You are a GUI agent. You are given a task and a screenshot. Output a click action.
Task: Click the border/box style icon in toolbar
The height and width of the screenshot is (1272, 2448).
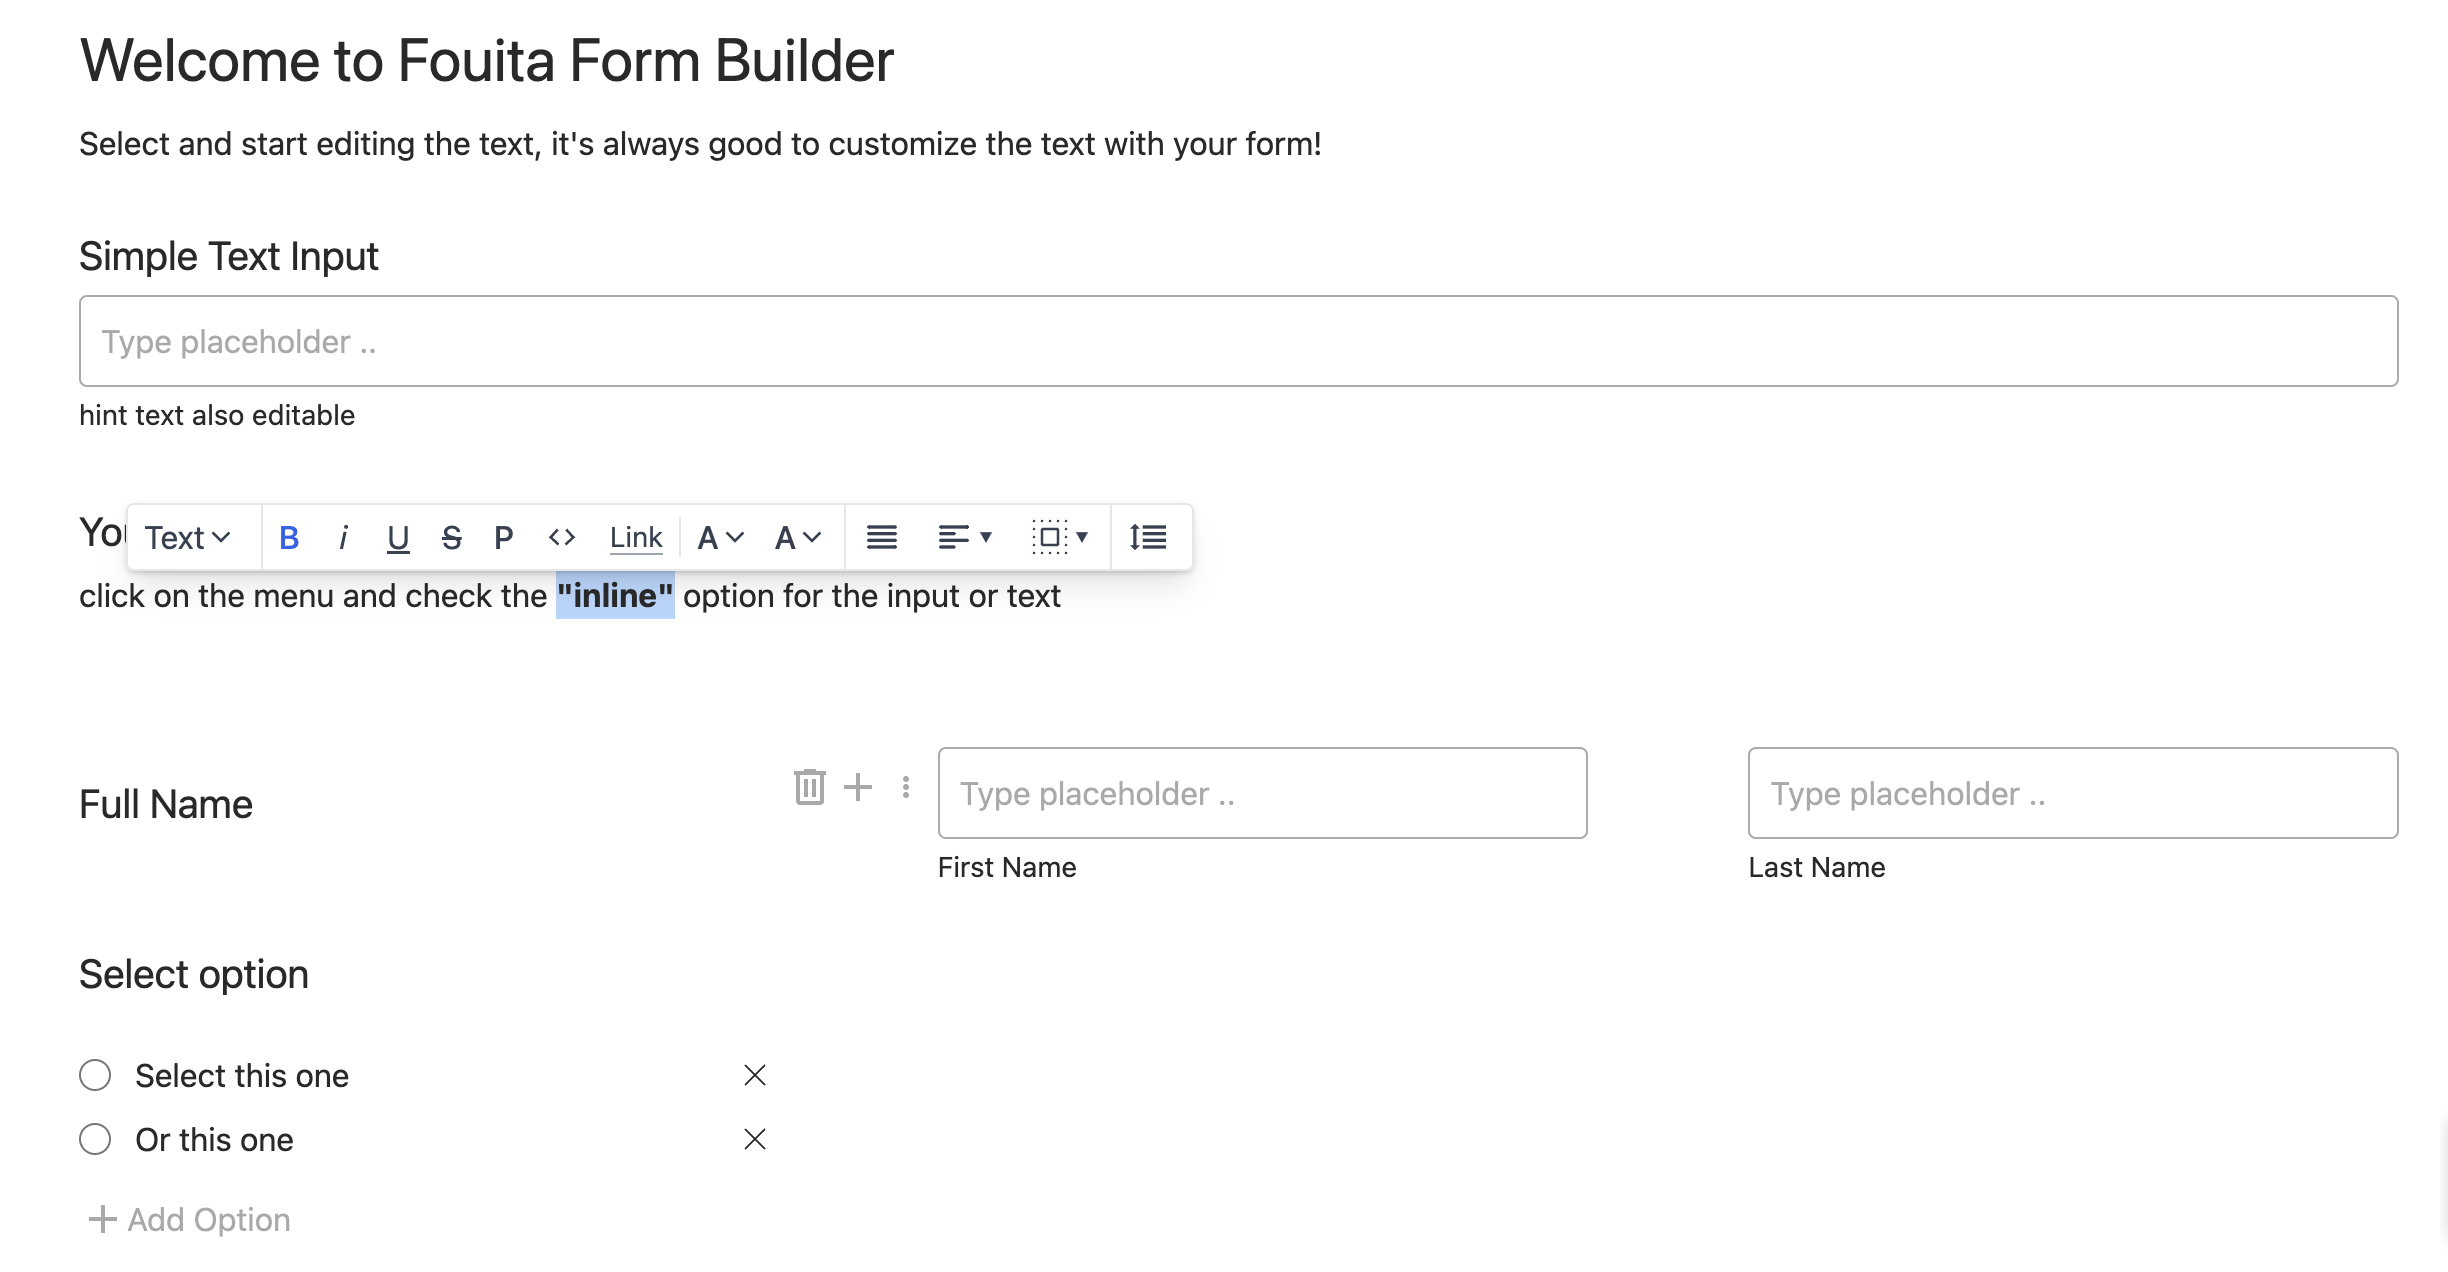coord(1052,537)
